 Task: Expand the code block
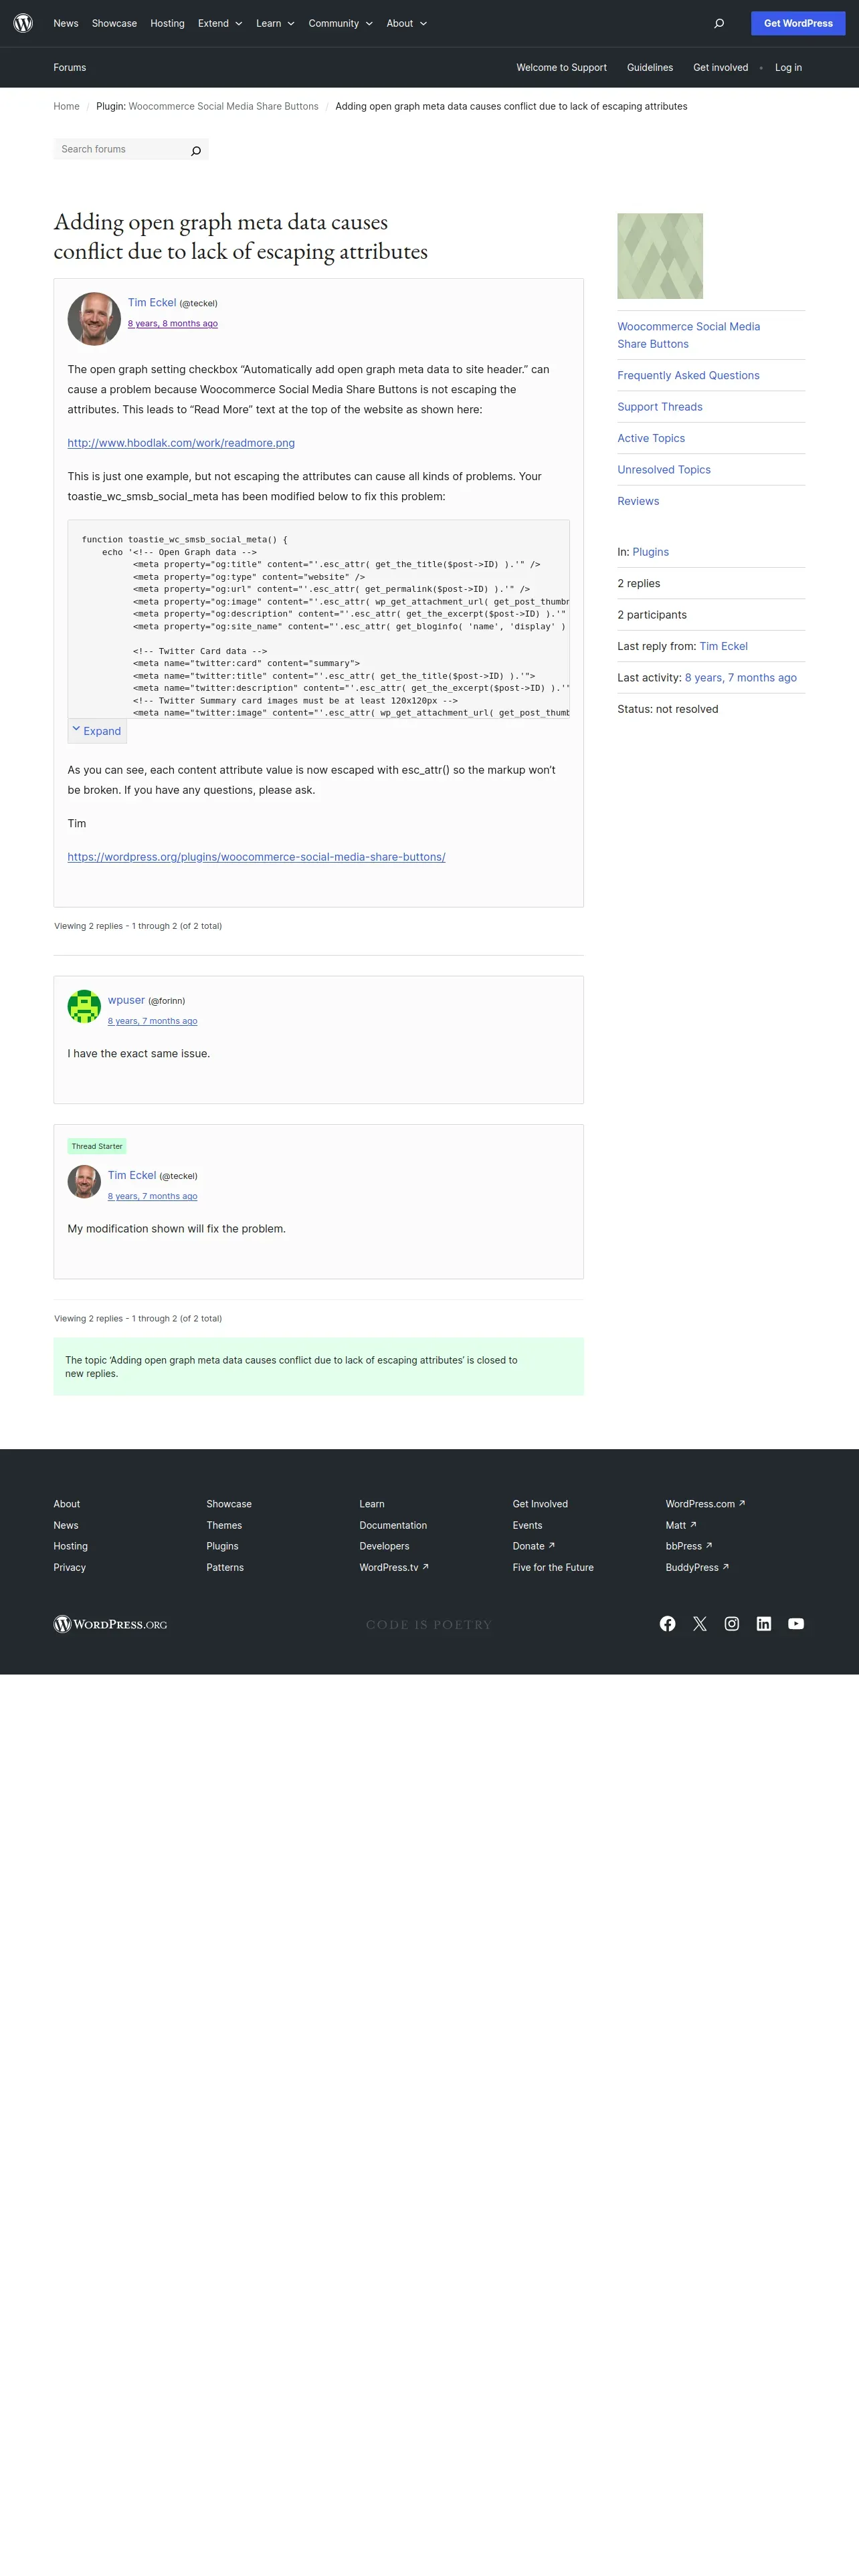(x=97, y=731)
